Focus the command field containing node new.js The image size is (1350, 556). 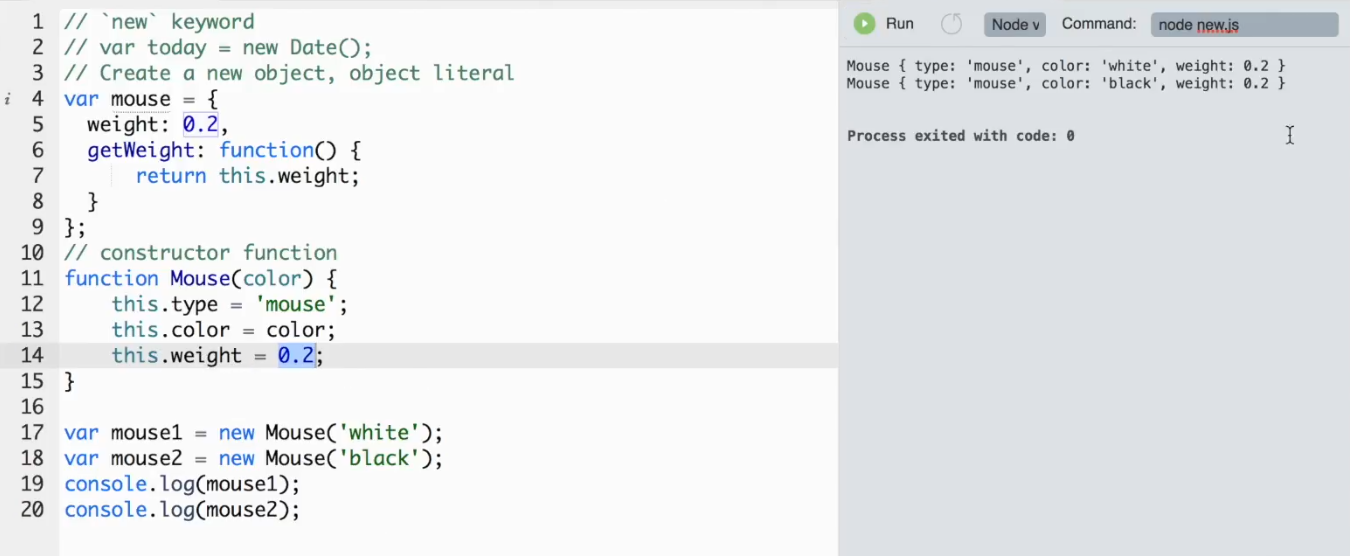1244,25
